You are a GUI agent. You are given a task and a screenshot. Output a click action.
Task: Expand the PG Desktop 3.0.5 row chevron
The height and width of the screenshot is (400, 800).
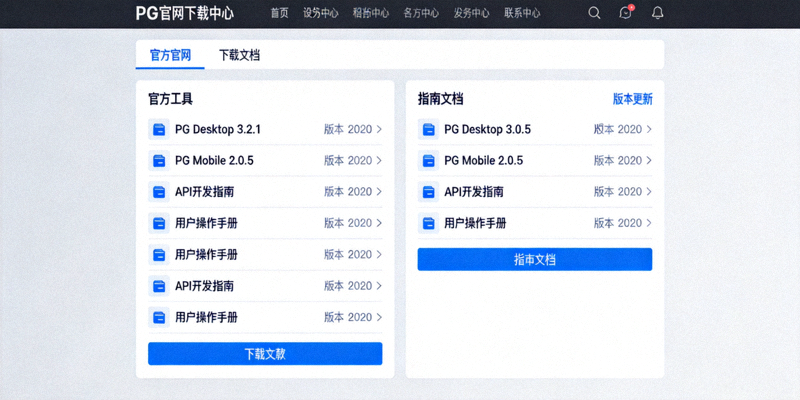[x=648, y=130]
